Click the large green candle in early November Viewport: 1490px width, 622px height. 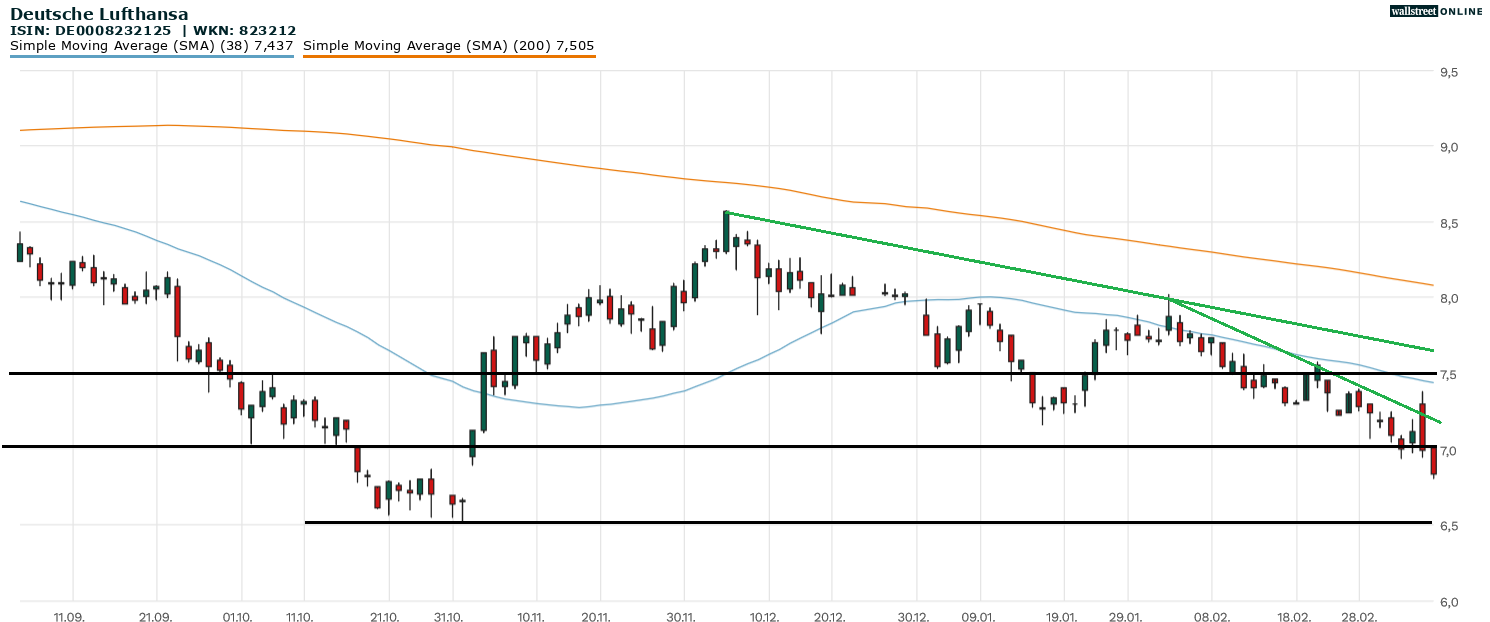click(x=483, y=392)
